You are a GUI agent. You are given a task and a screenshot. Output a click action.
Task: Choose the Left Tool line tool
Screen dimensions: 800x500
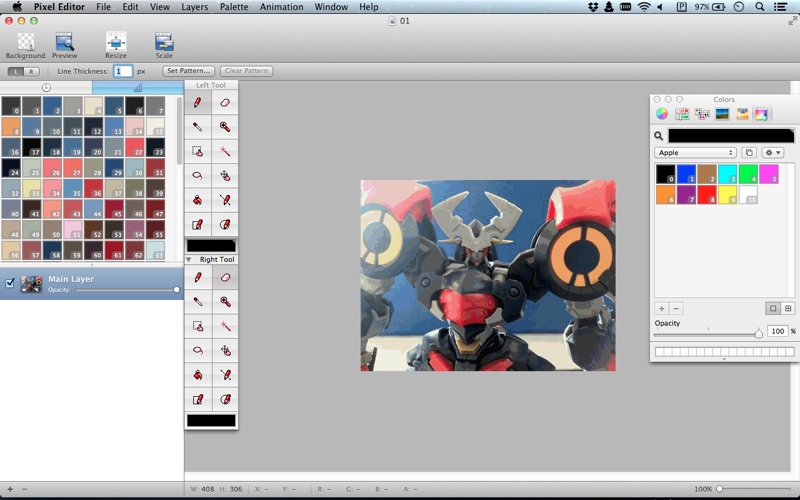coord(224,200)
